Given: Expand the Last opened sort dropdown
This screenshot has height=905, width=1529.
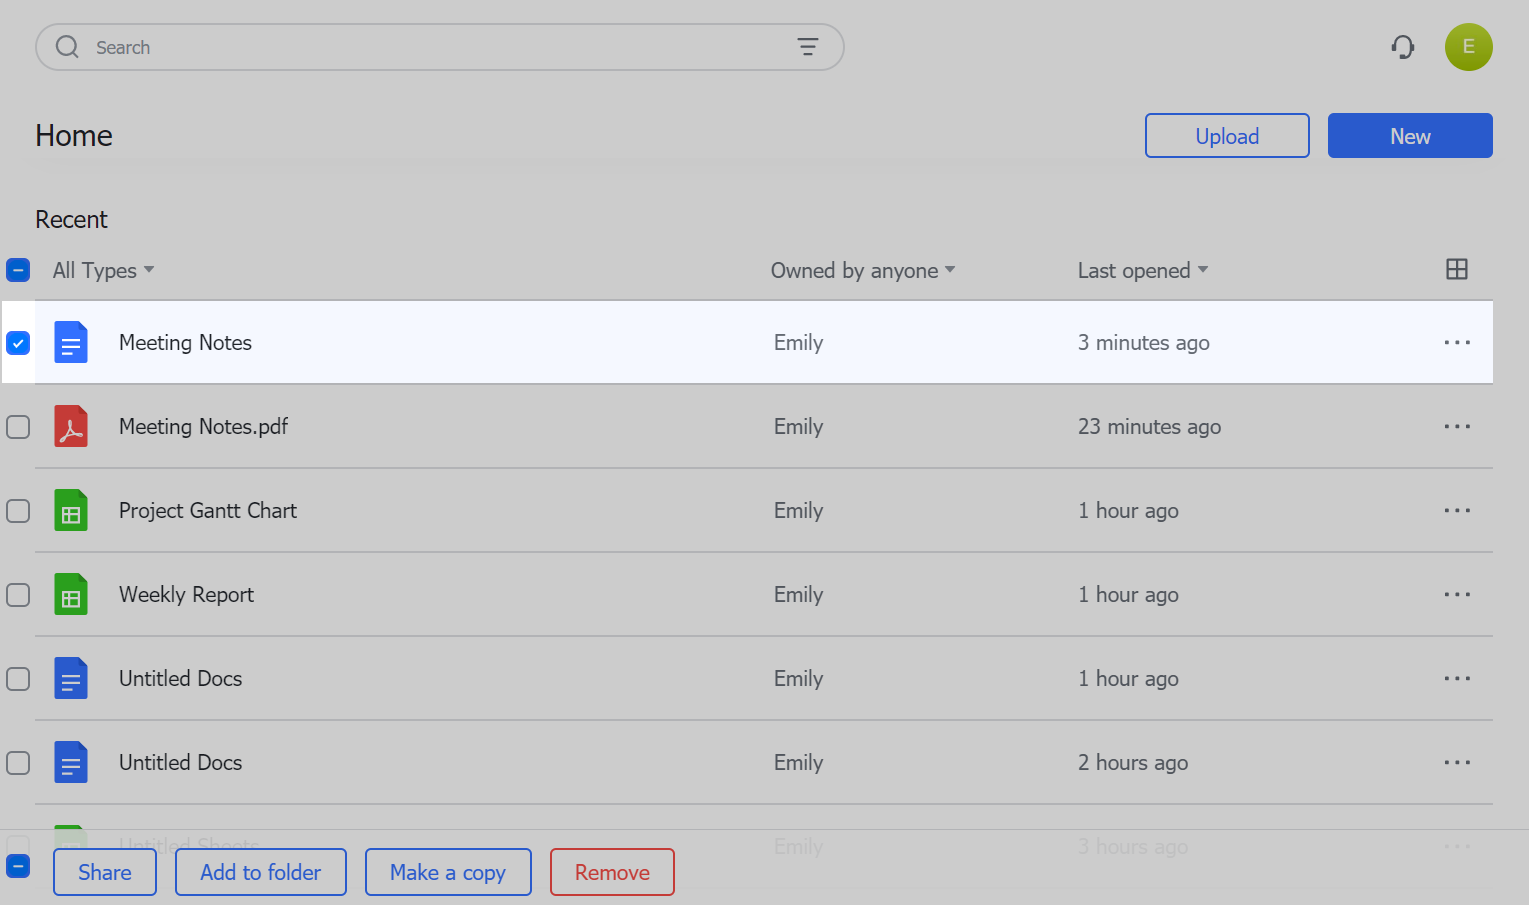Looking at the screenshot, I should 1142,270.
